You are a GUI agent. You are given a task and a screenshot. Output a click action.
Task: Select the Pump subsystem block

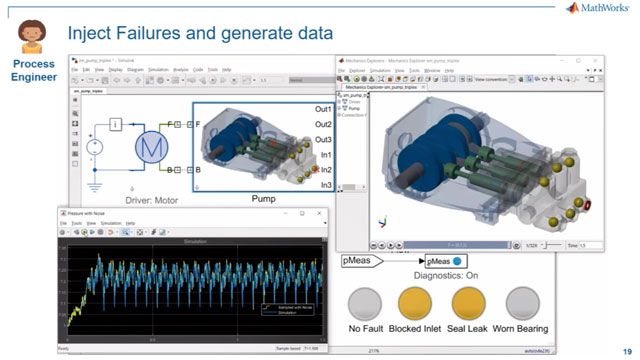[x=263, y=147]
